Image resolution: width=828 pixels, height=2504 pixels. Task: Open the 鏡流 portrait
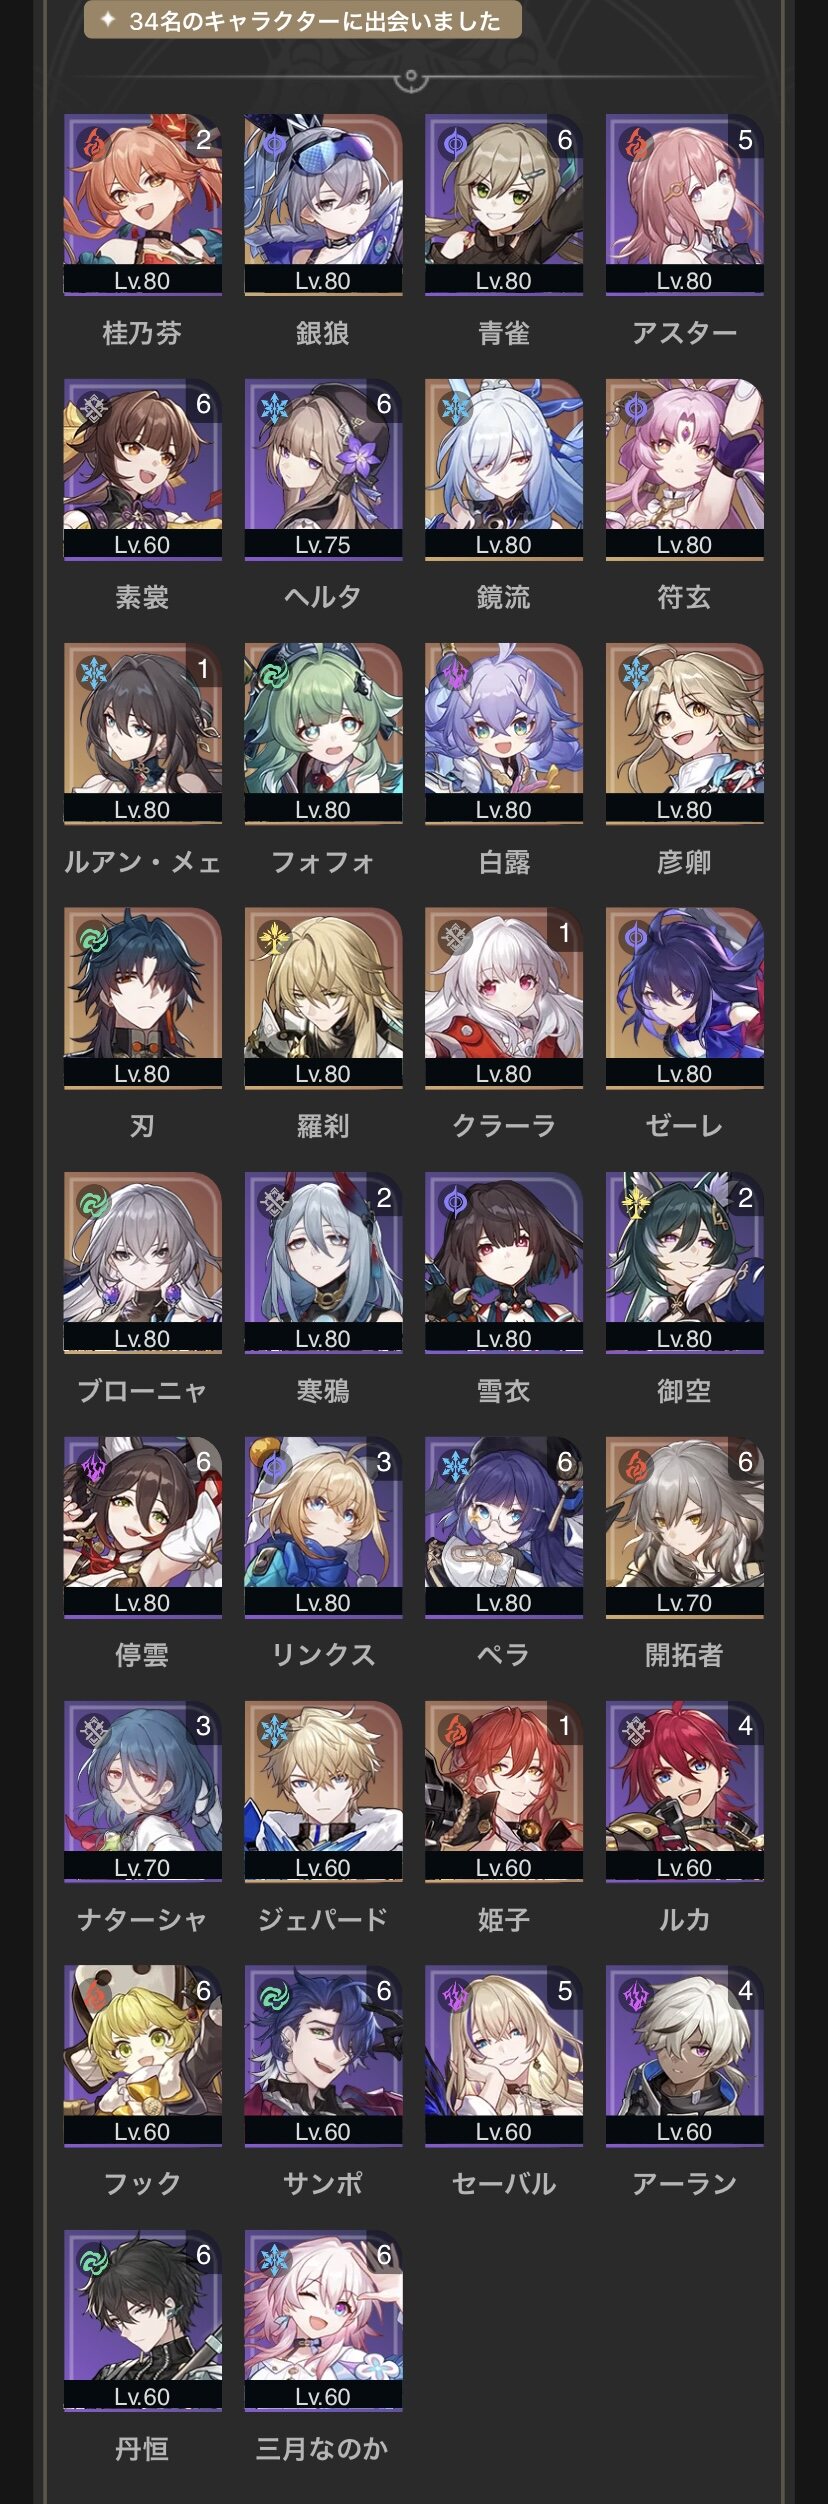point(504,469)
